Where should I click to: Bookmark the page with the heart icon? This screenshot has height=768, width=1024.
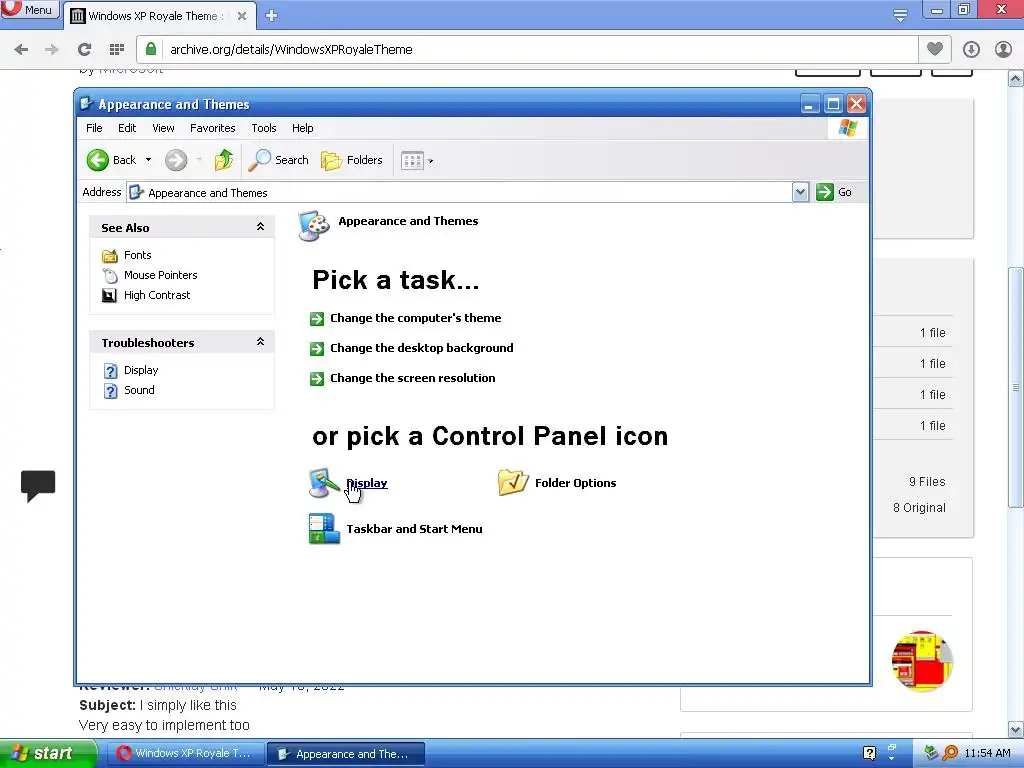[935, 49]
